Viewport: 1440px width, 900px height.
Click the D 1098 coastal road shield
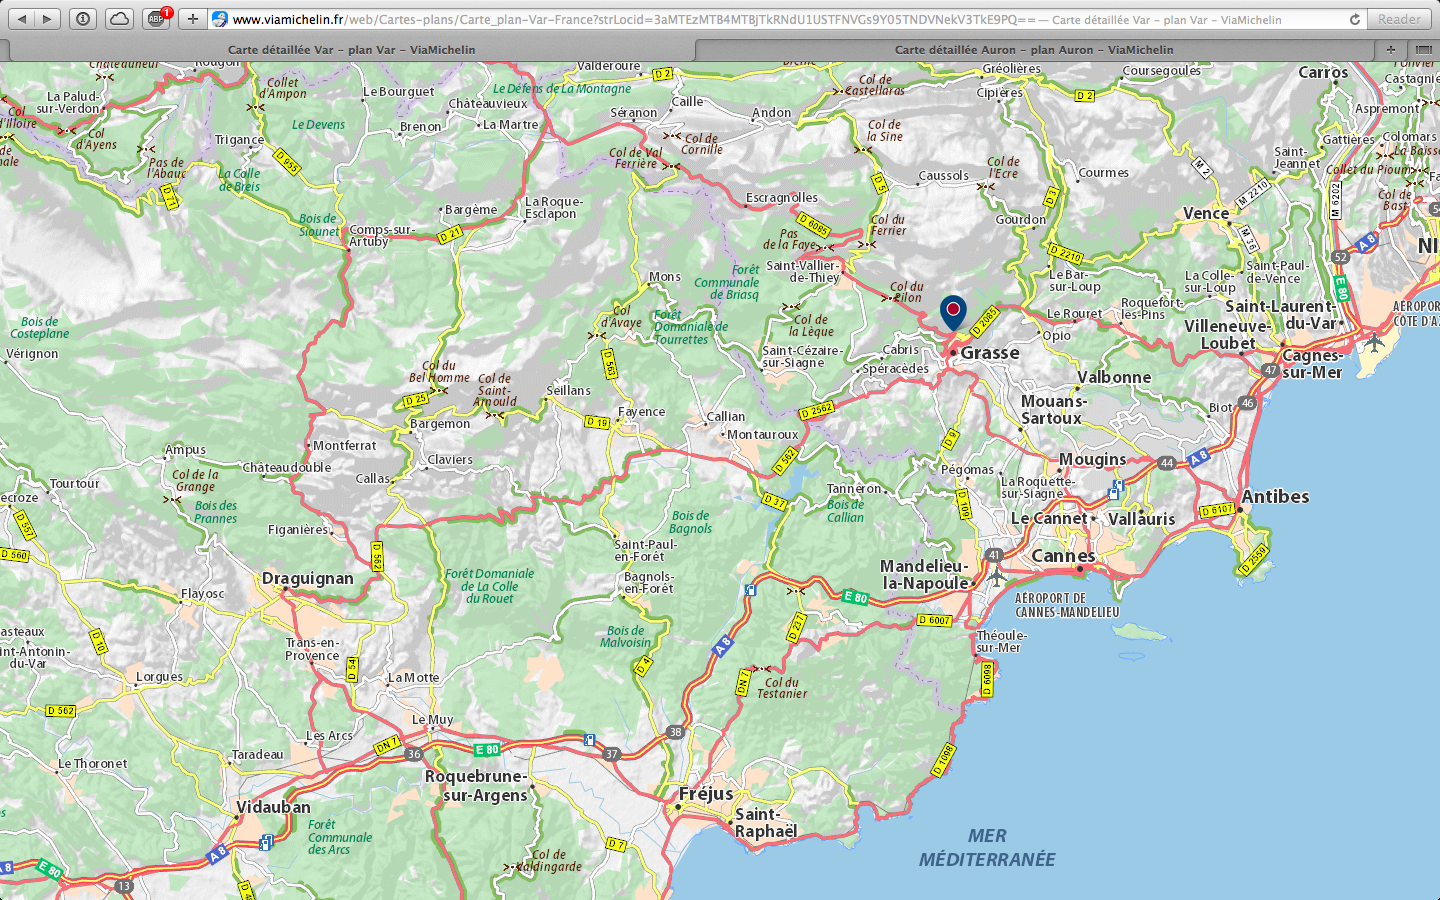(944, 759)
